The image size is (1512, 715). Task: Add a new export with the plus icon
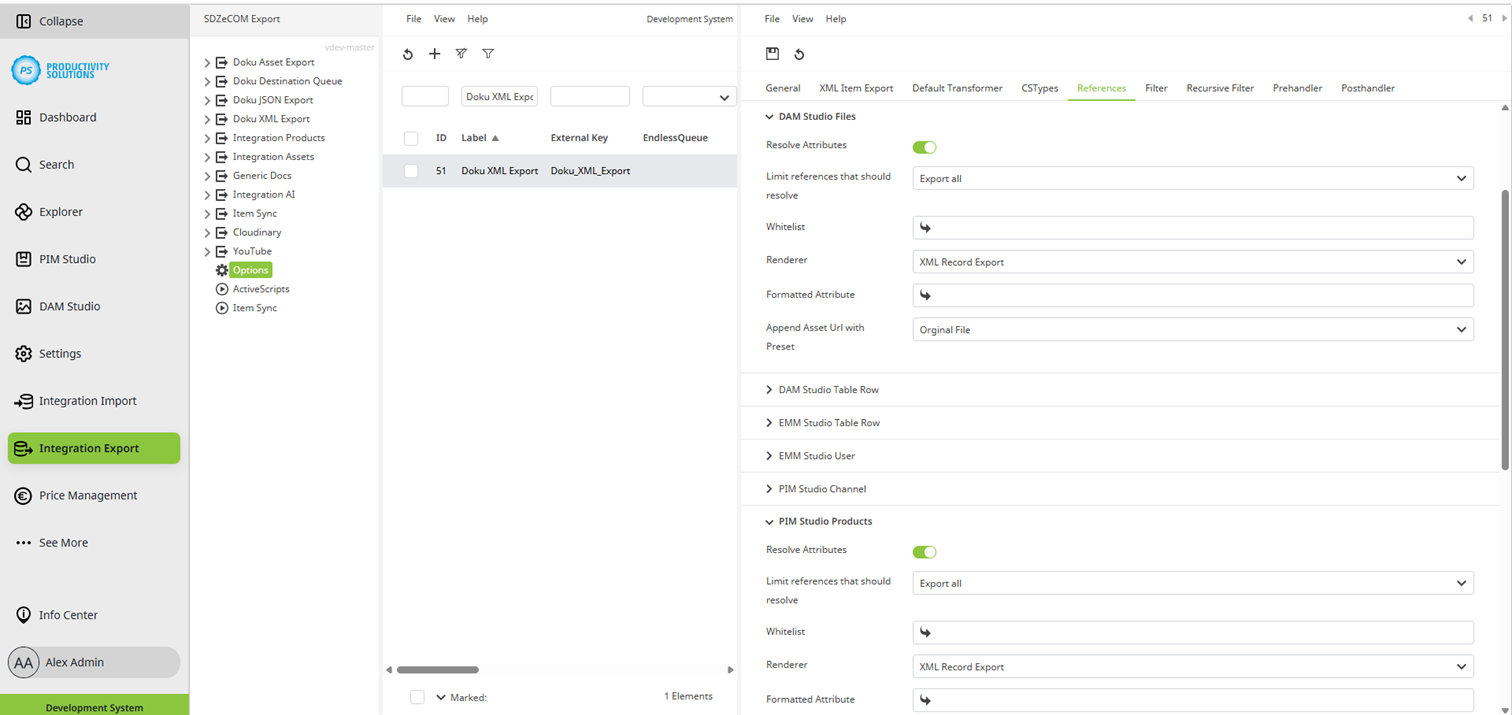434,54
